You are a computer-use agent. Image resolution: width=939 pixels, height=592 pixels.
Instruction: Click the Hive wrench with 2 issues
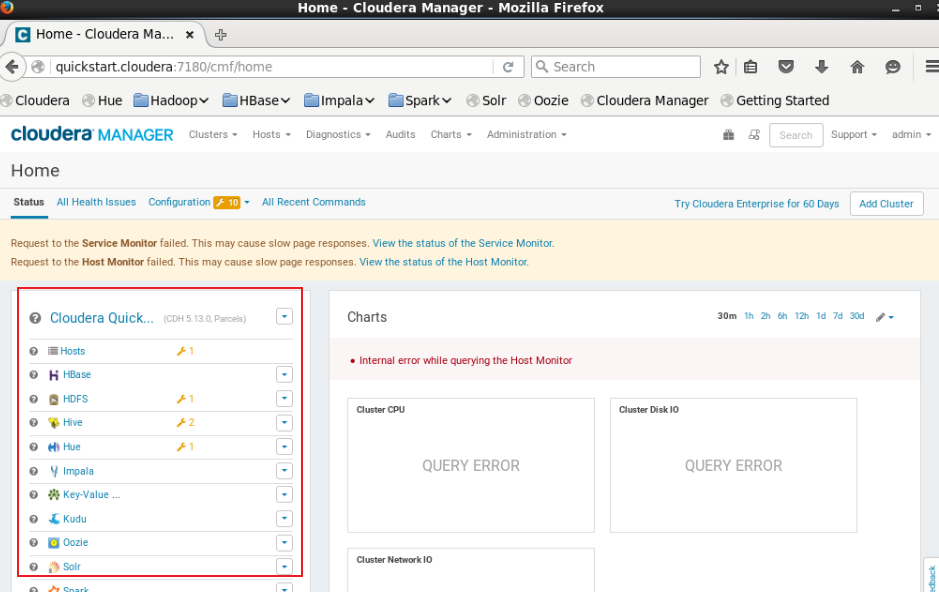185,423
